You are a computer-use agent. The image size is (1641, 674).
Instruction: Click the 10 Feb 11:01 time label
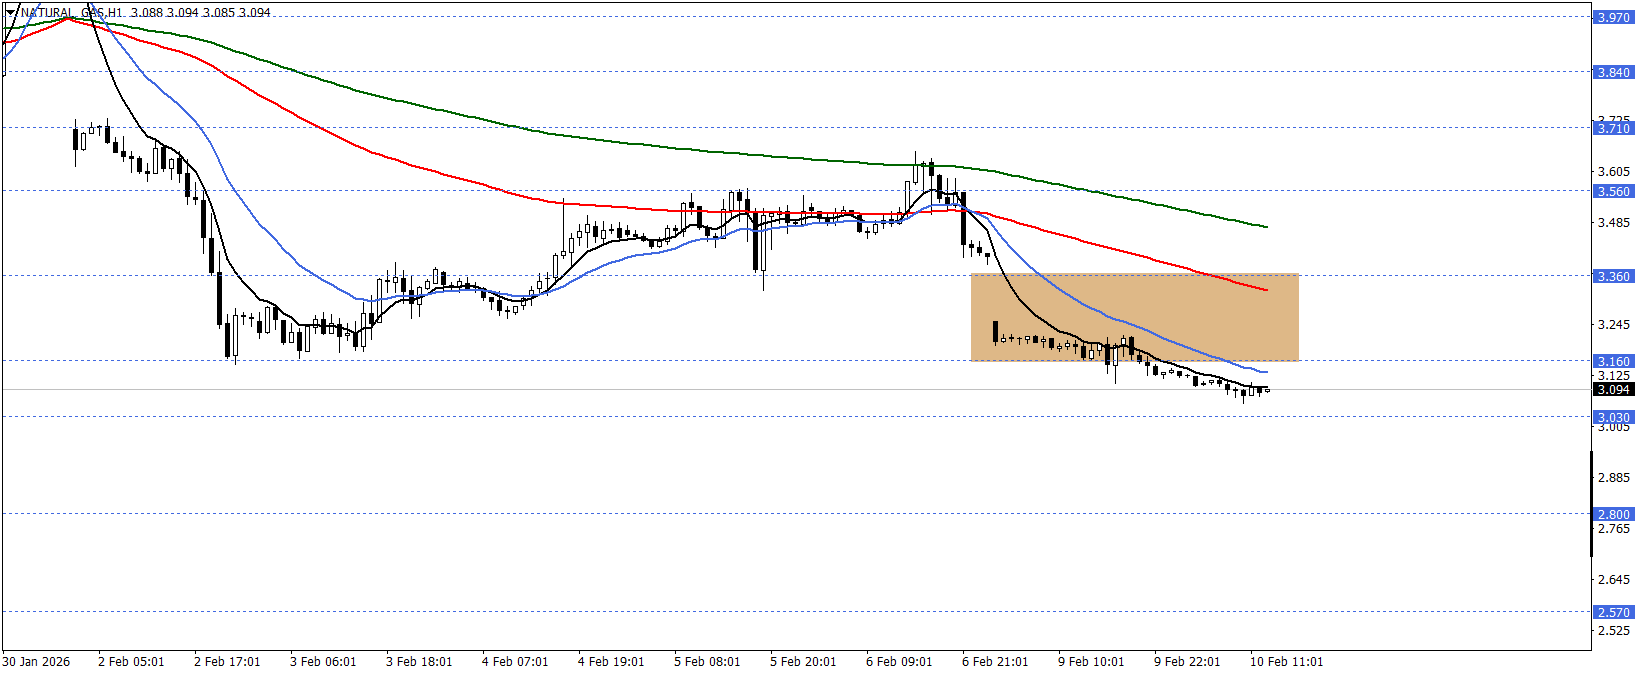point(1286,662)
